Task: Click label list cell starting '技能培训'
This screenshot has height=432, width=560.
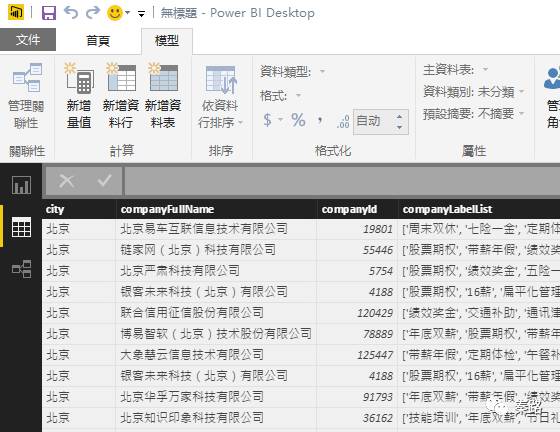Action: [479, 418]
